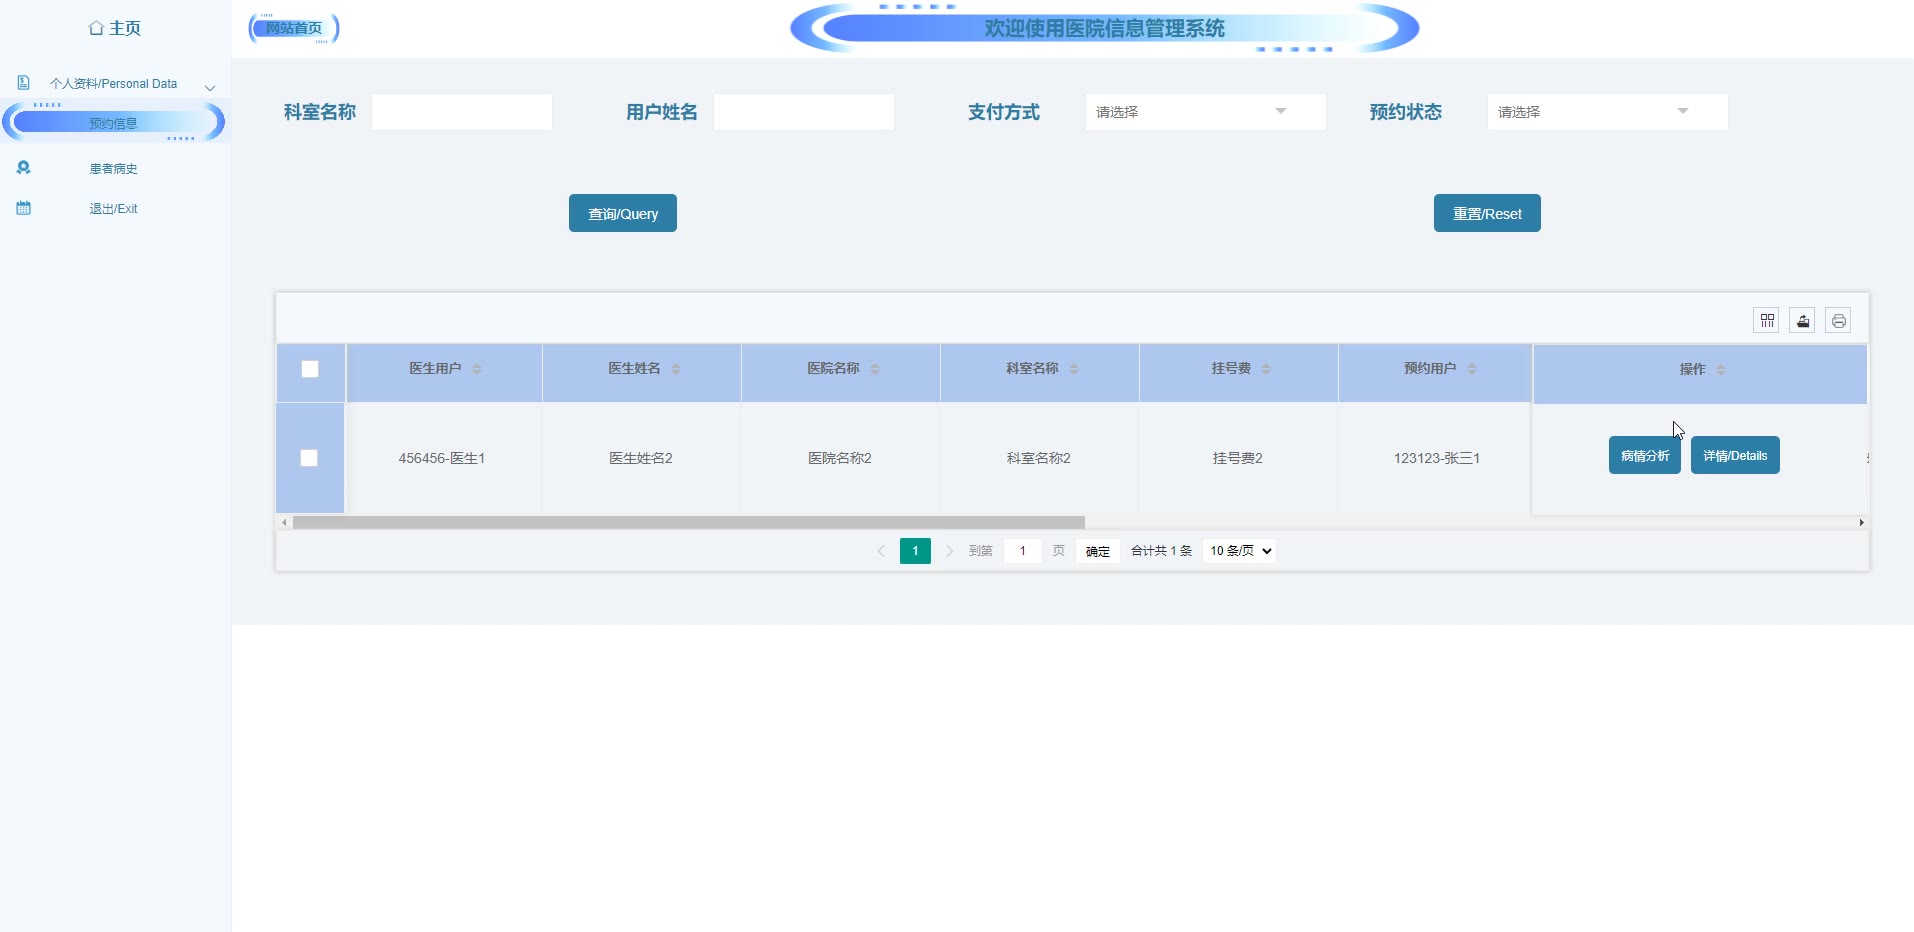Click the 退出/Exit calendar icon
The width and height of the screenshot is (1914, 932).
24,208
